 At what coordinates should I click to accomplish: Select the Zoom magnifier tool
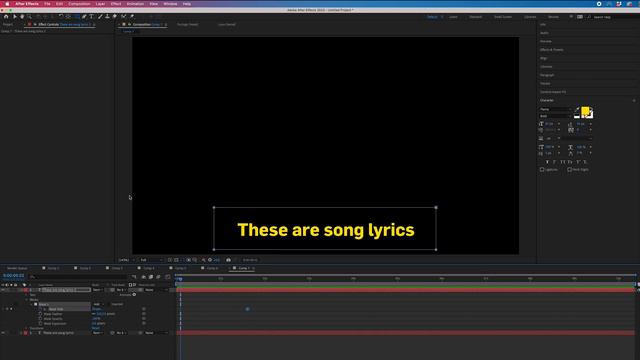point(29,17)
